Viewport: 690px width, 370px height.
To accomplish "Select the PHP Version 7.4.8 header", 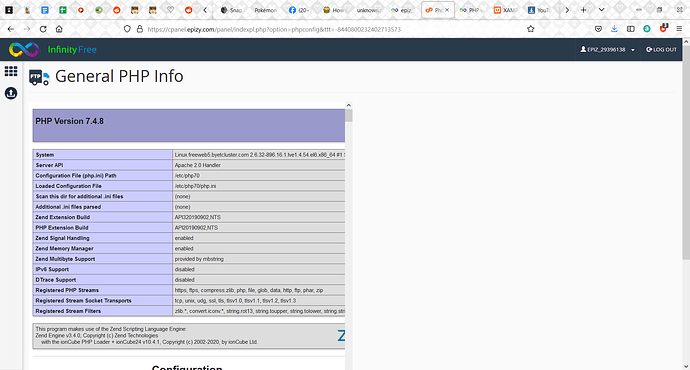I will (x=70, y=121).
